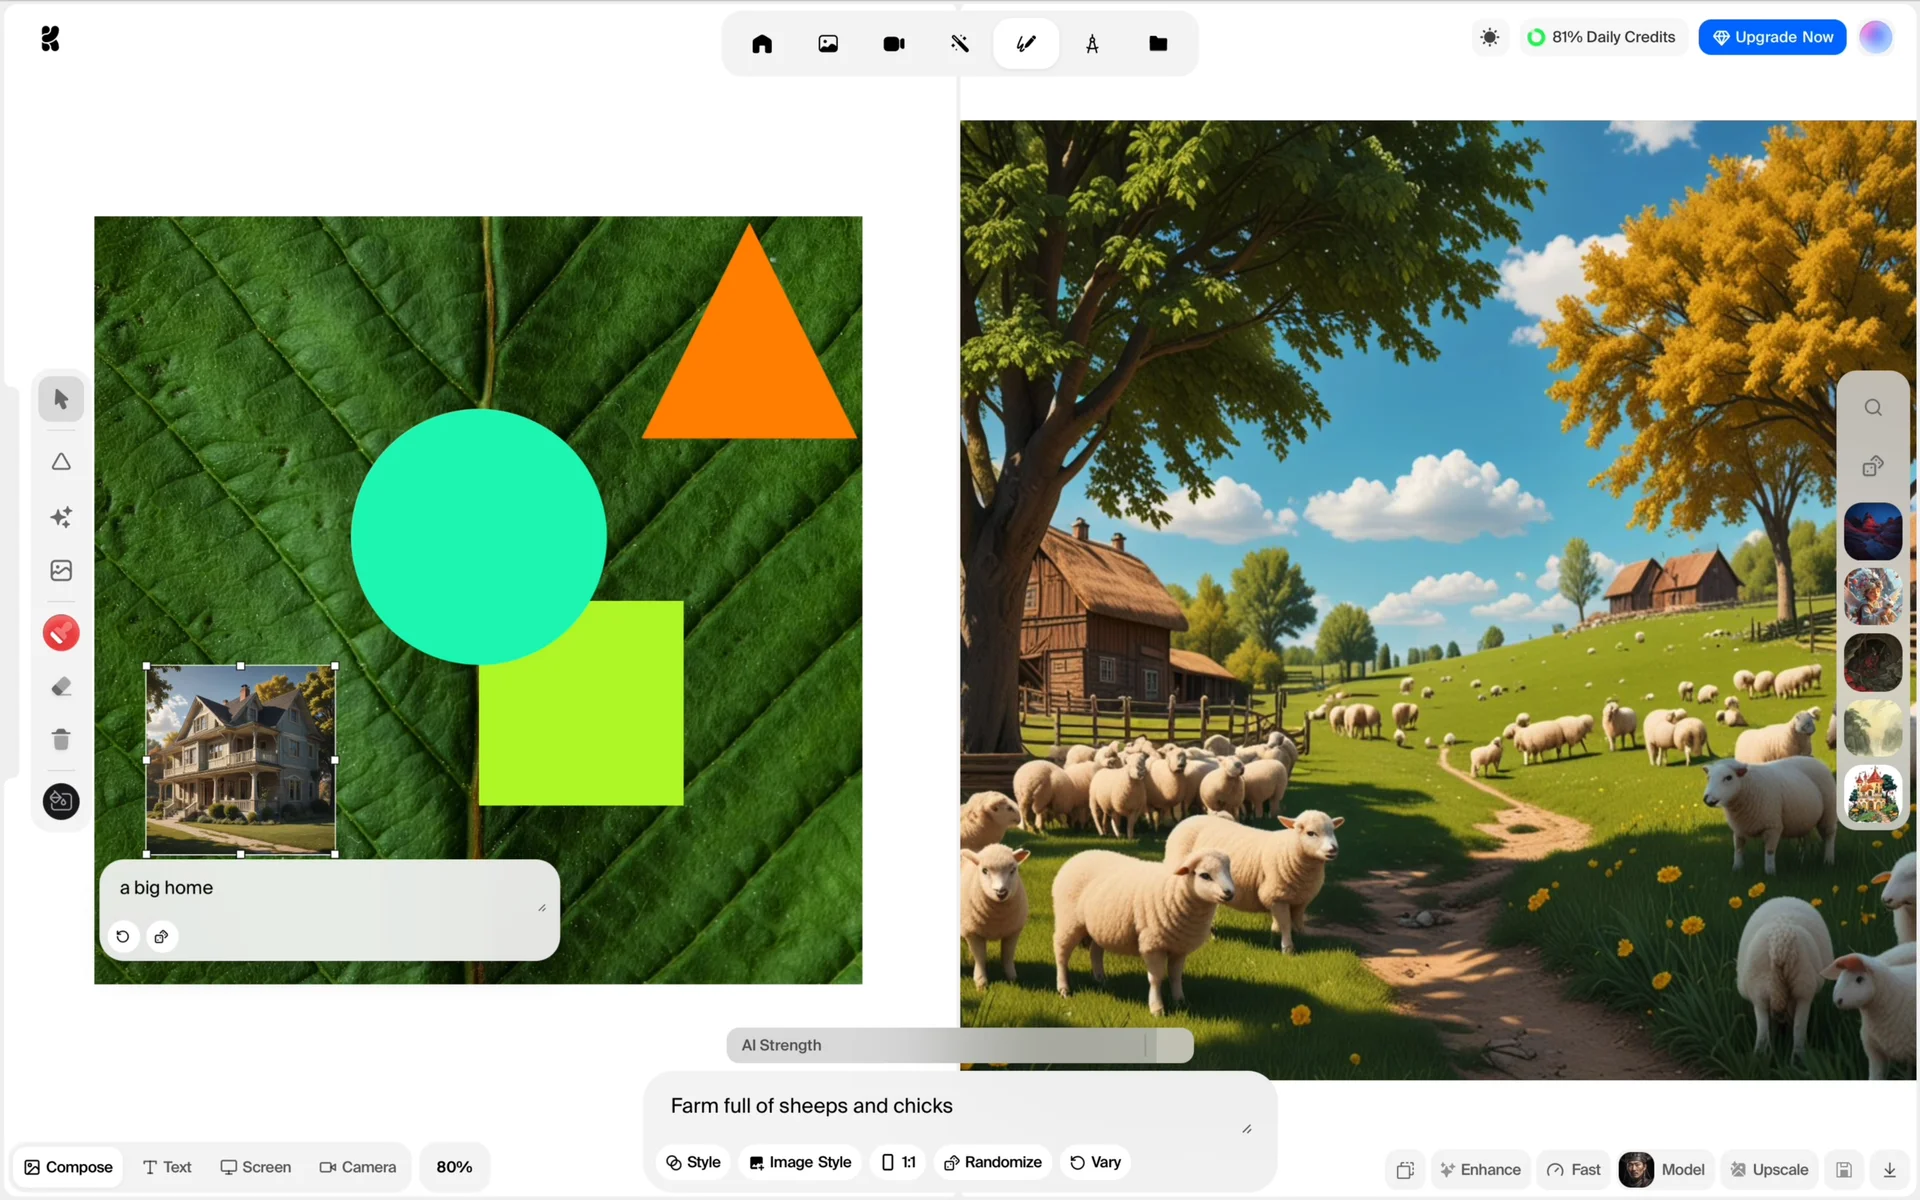Click the download icon at bottom right
Screen dimensions: 1920x1200
click(1889, 1170)
